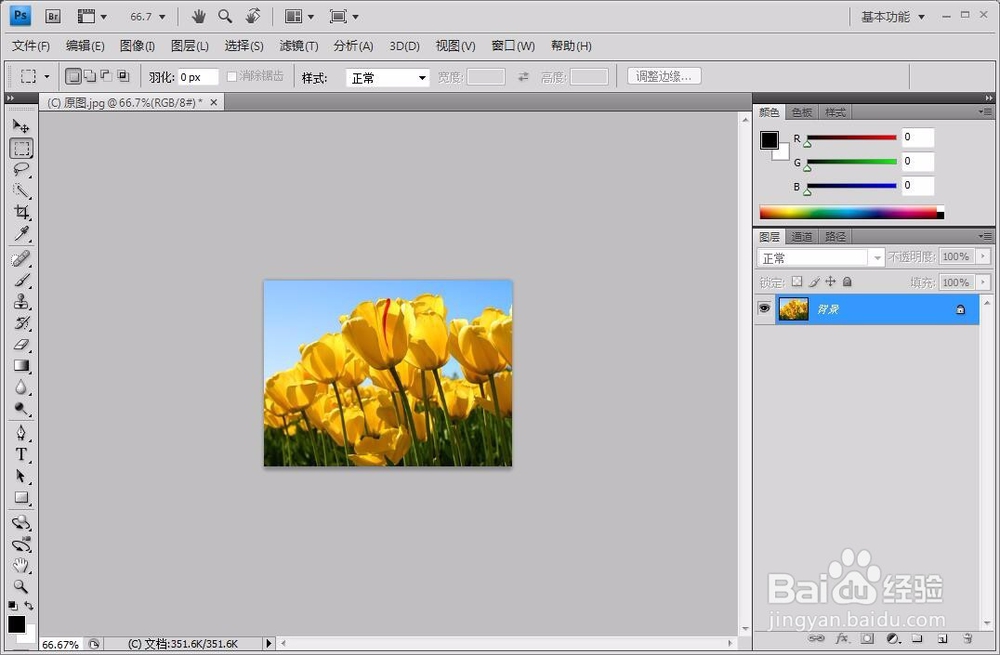Open the 图像(I) menu
This screenshot has width=1000, height=655.
(x=137, y=46)
